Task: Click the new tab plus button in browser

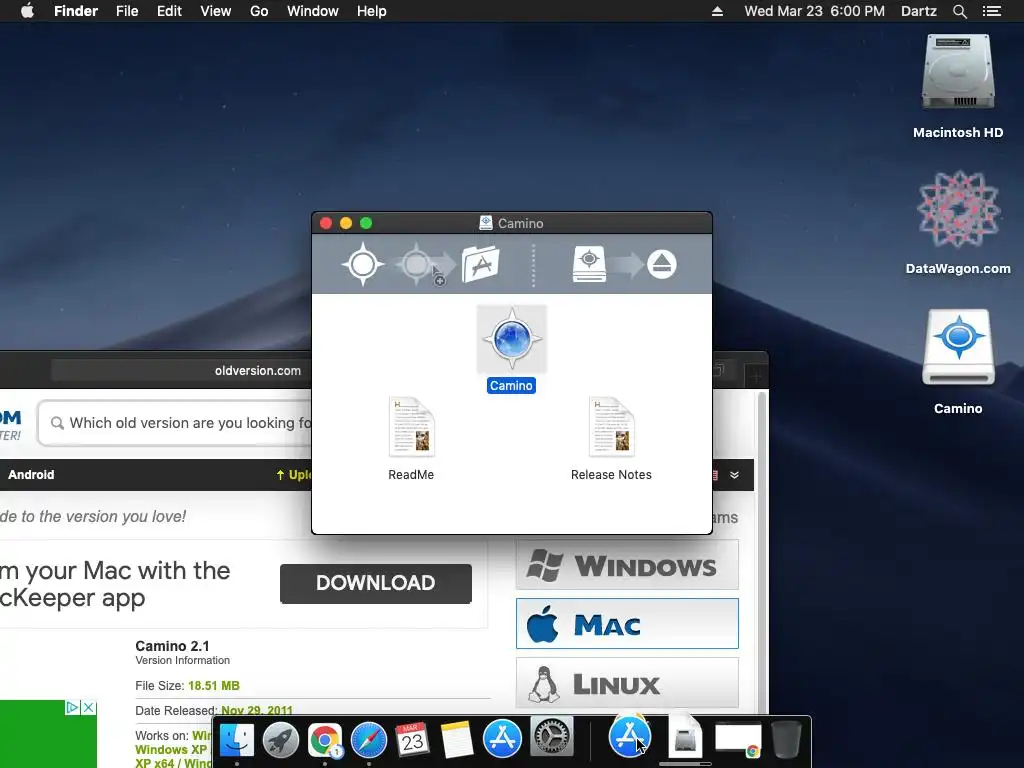Action: [x=756, y=376]
